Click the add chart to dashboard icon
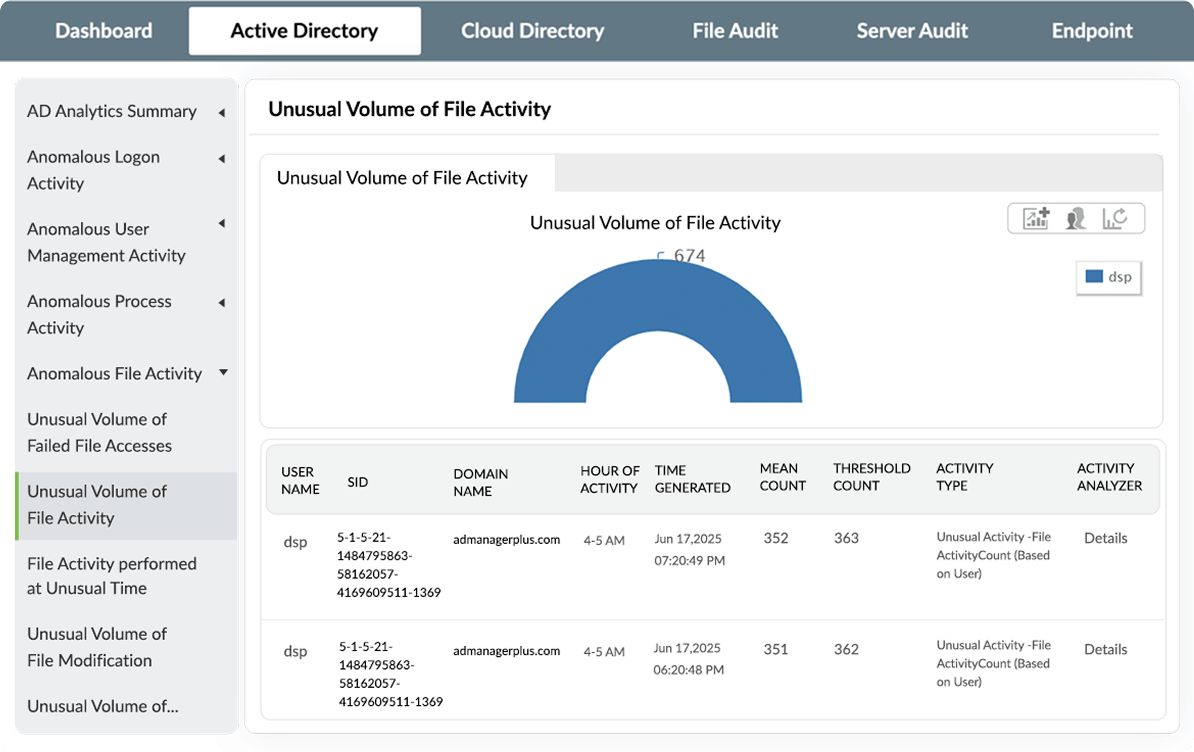This screenshot has height=752, width=1194. coord(1036,218)
